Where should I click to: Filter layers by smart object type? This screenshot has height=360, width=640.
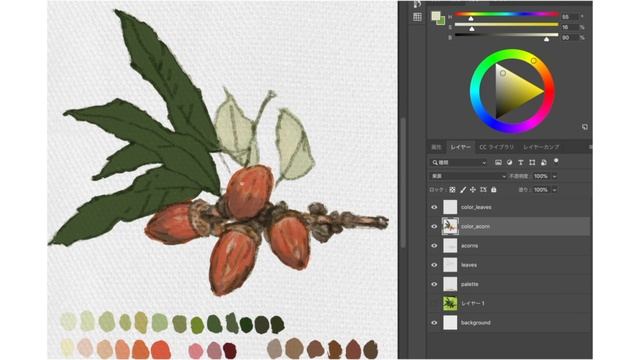544,162
